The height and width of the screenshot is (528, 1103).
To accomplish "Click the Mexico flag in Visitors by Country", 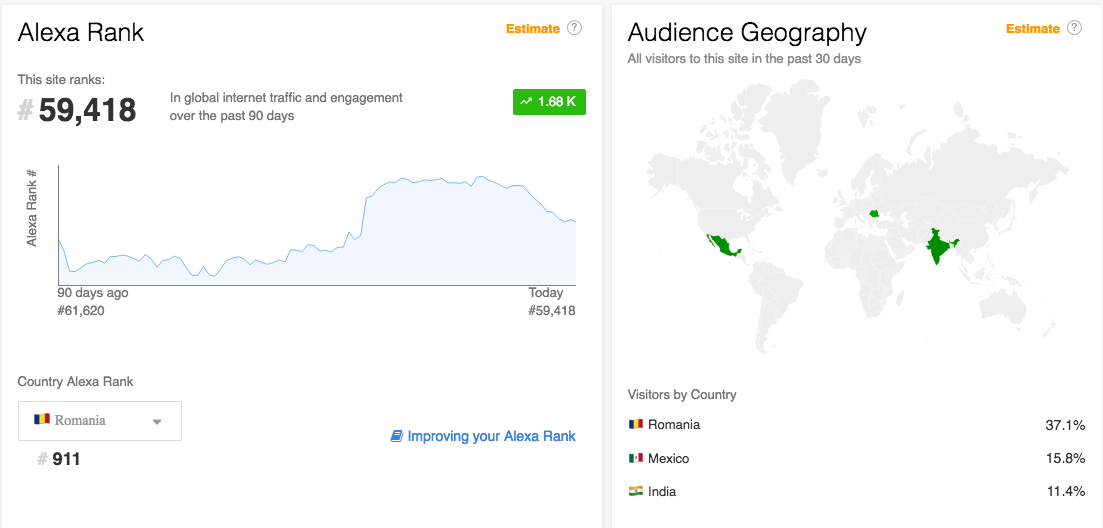I will (635, 458).
